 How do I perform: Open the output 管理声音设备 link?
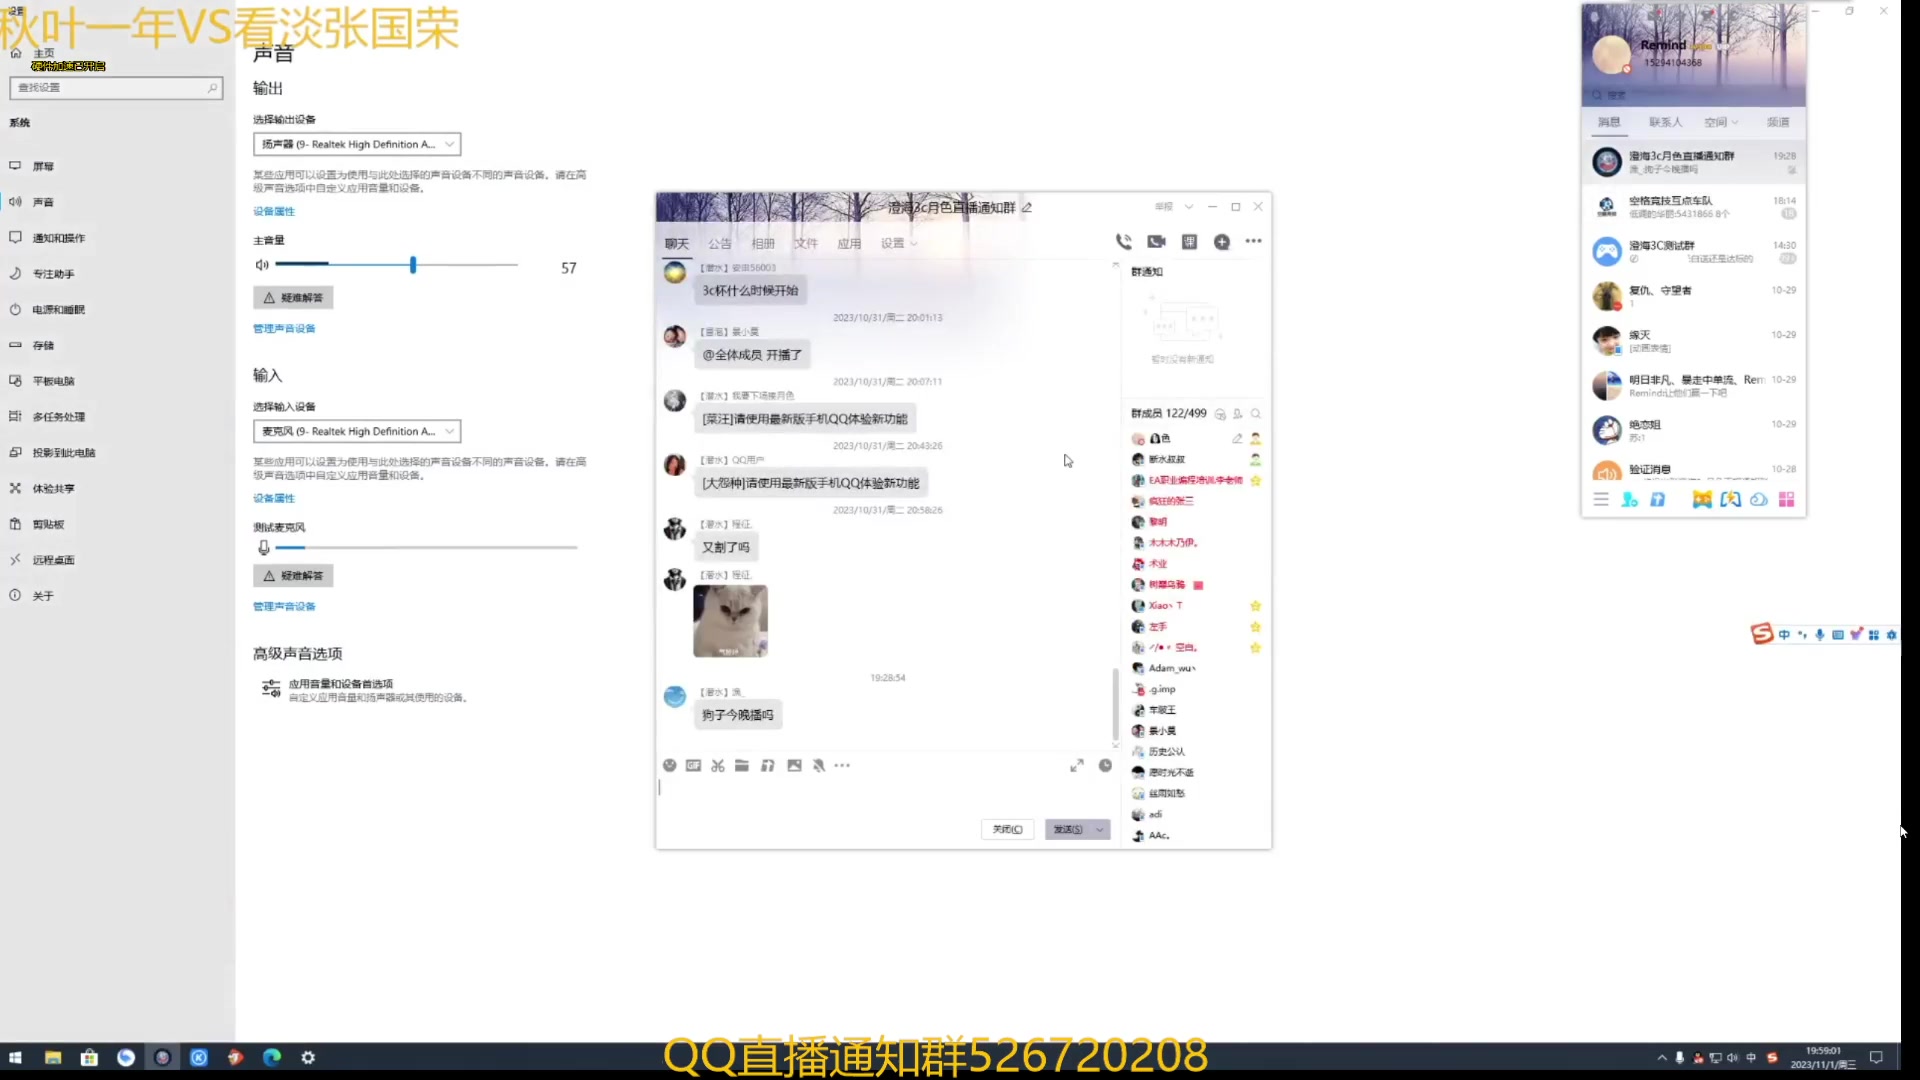[x=284, y=329]
